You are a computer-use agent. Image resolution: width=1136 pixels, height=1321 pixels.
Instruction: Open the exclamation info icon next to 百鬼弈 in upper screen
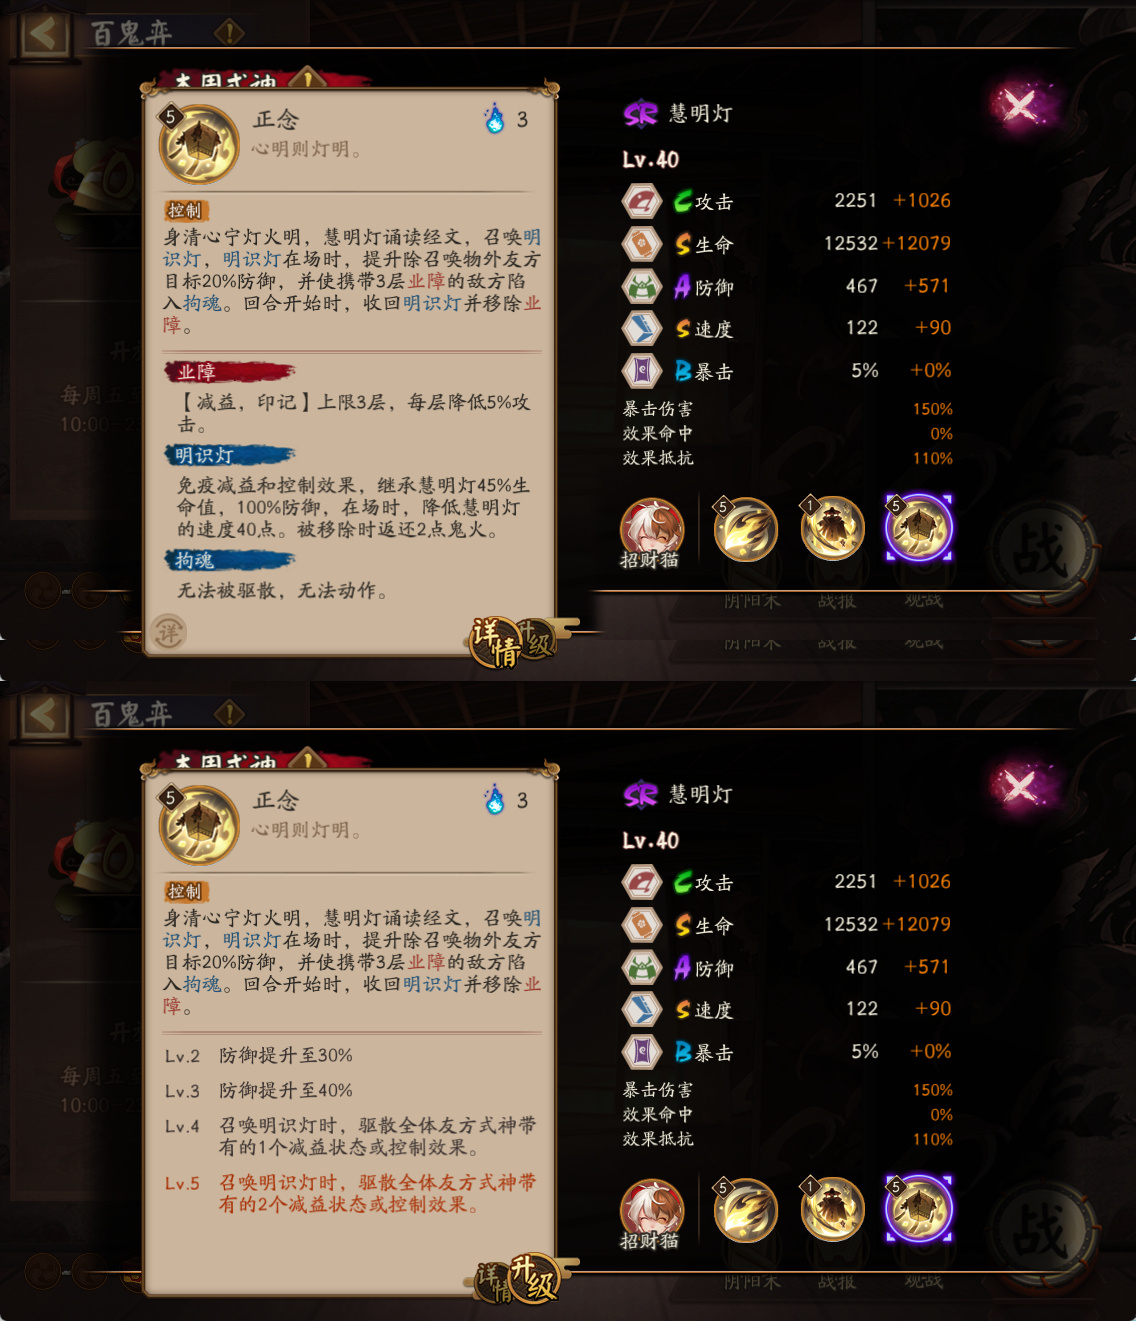click(x=229, y=33)
